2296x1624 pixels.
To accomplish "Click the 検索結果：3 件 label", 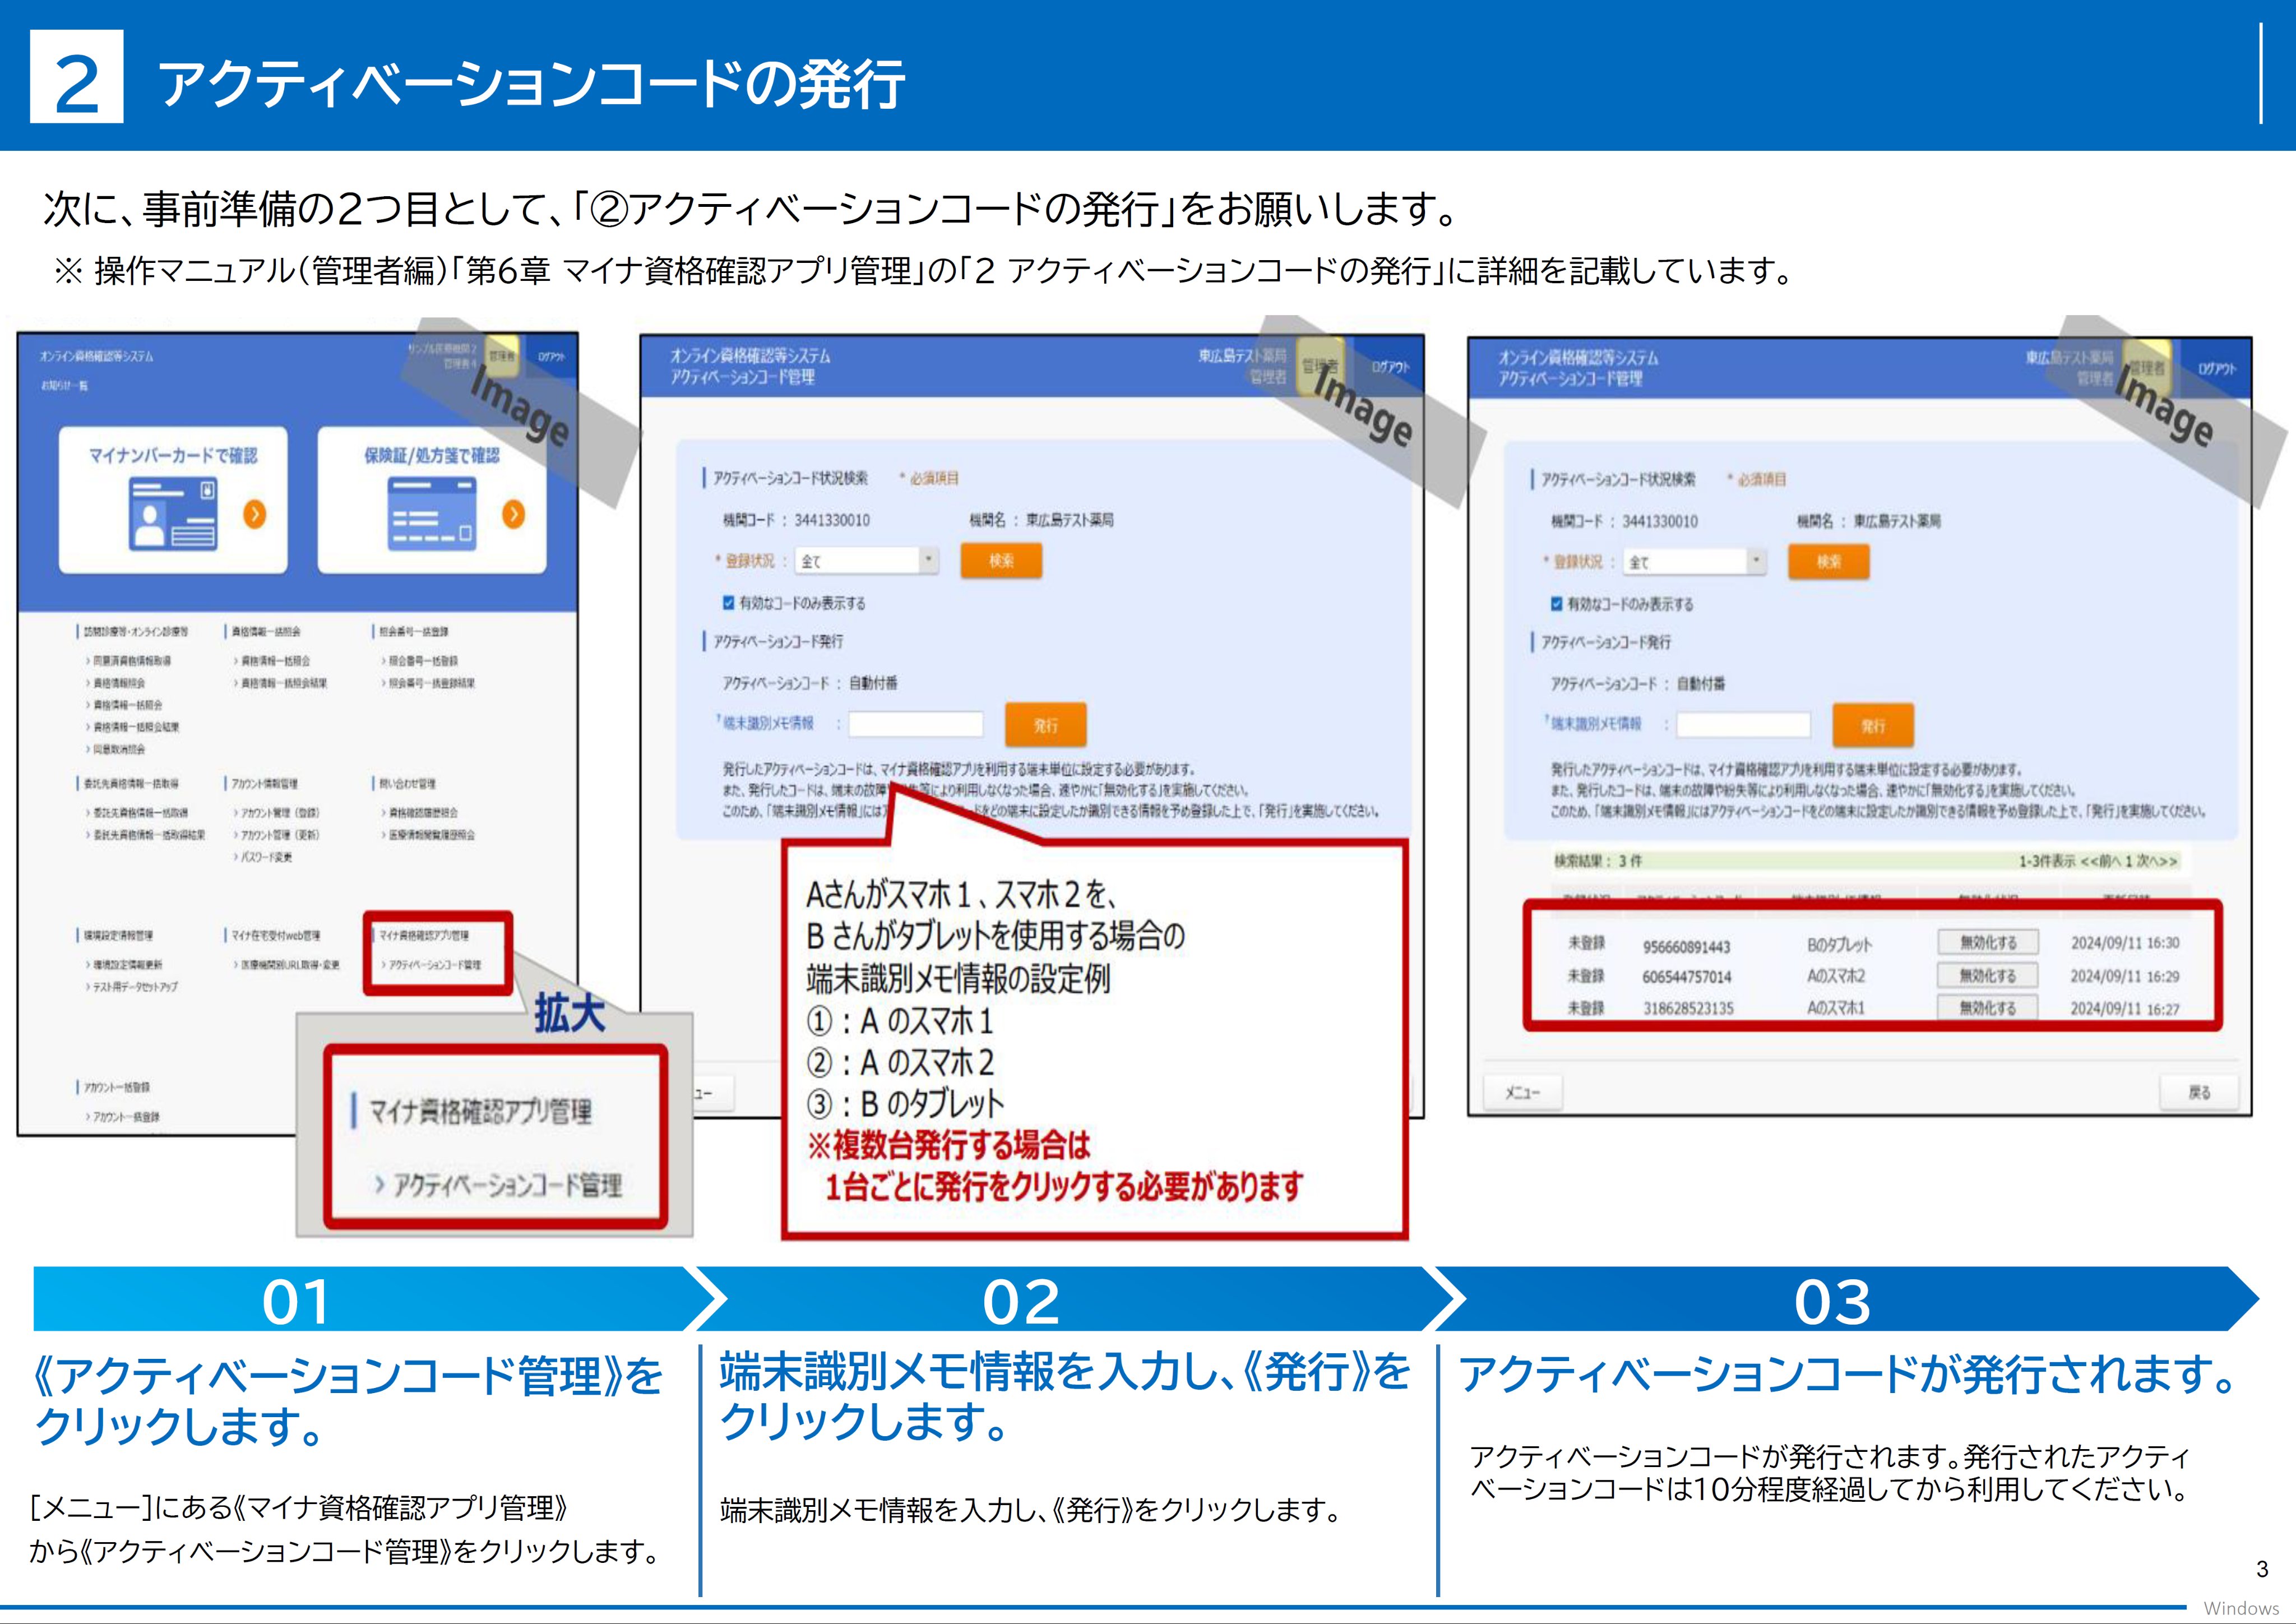I will [x=1598, y=861].
